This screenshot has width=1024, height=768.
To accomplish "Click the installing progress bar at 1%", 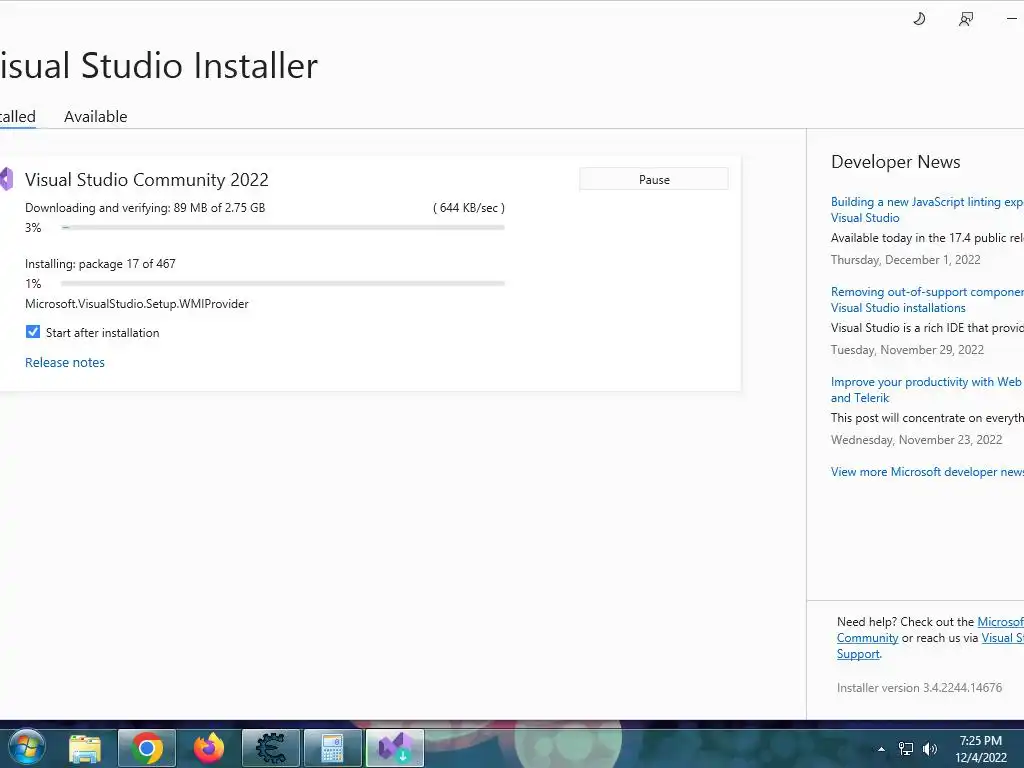I will pyautogui.click(x=283, y=283).
